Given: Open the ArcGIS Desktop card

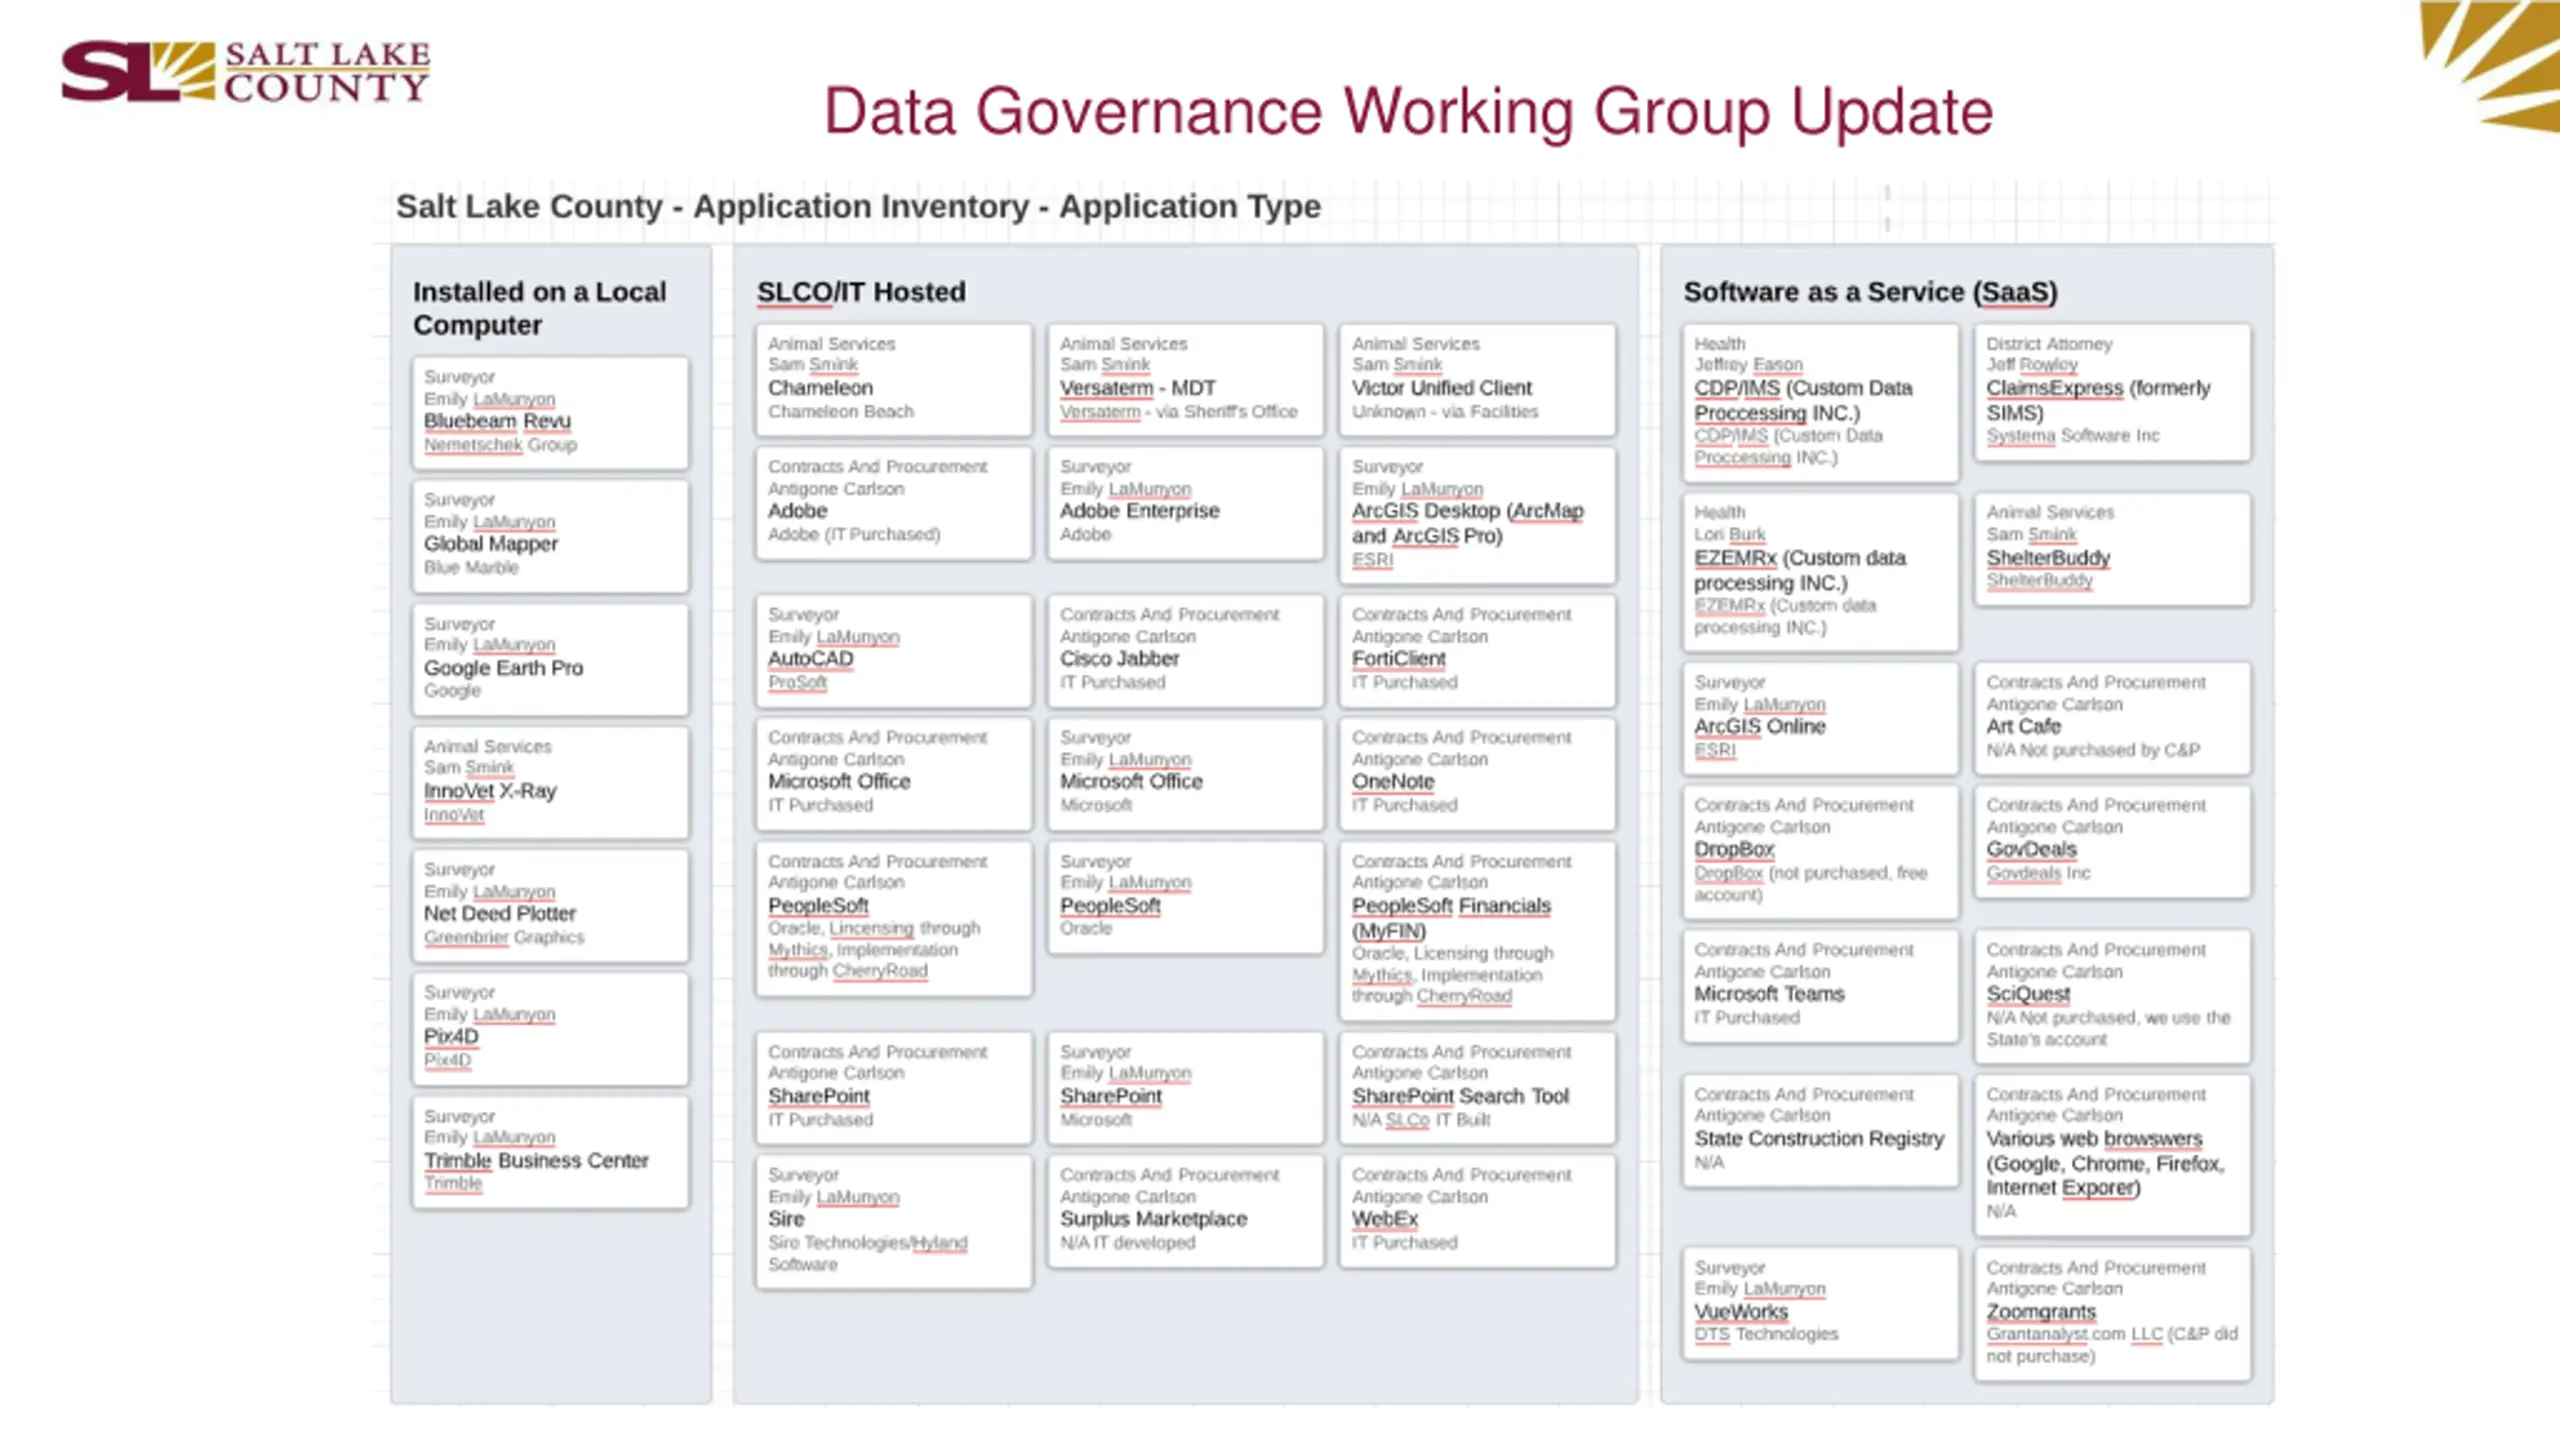Looking at the screenshot, I should click(1477, 514).
